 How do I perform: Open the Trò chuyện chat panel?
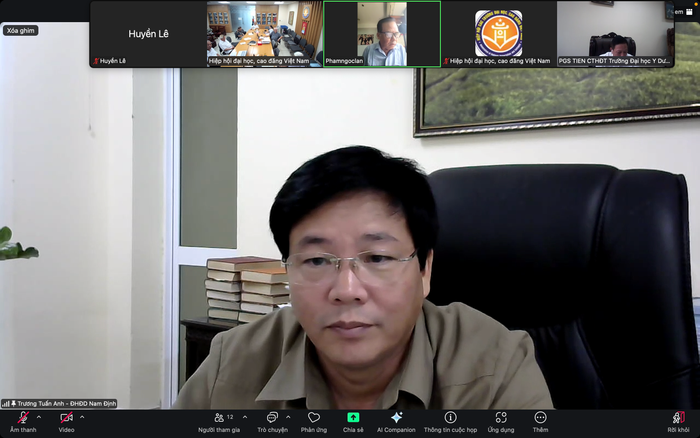272,422
